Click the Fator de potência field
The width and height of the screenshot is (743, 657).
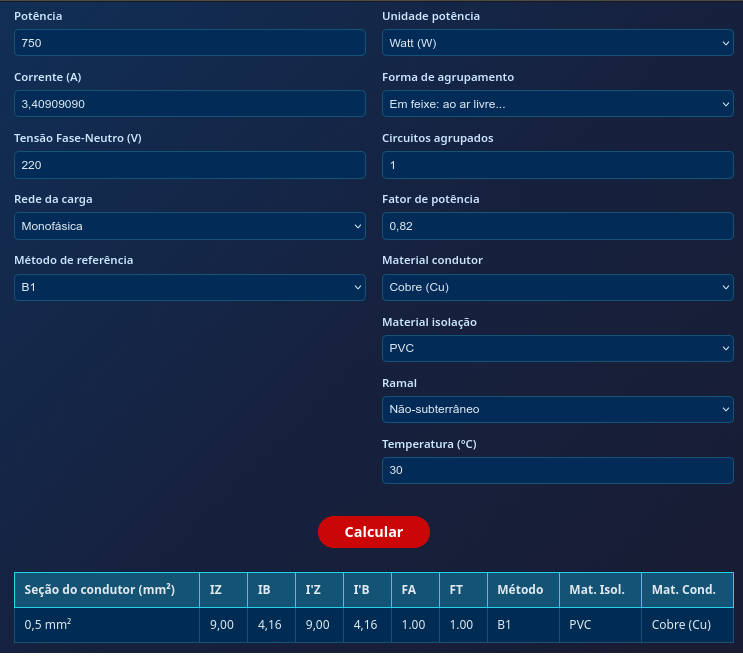557,226
